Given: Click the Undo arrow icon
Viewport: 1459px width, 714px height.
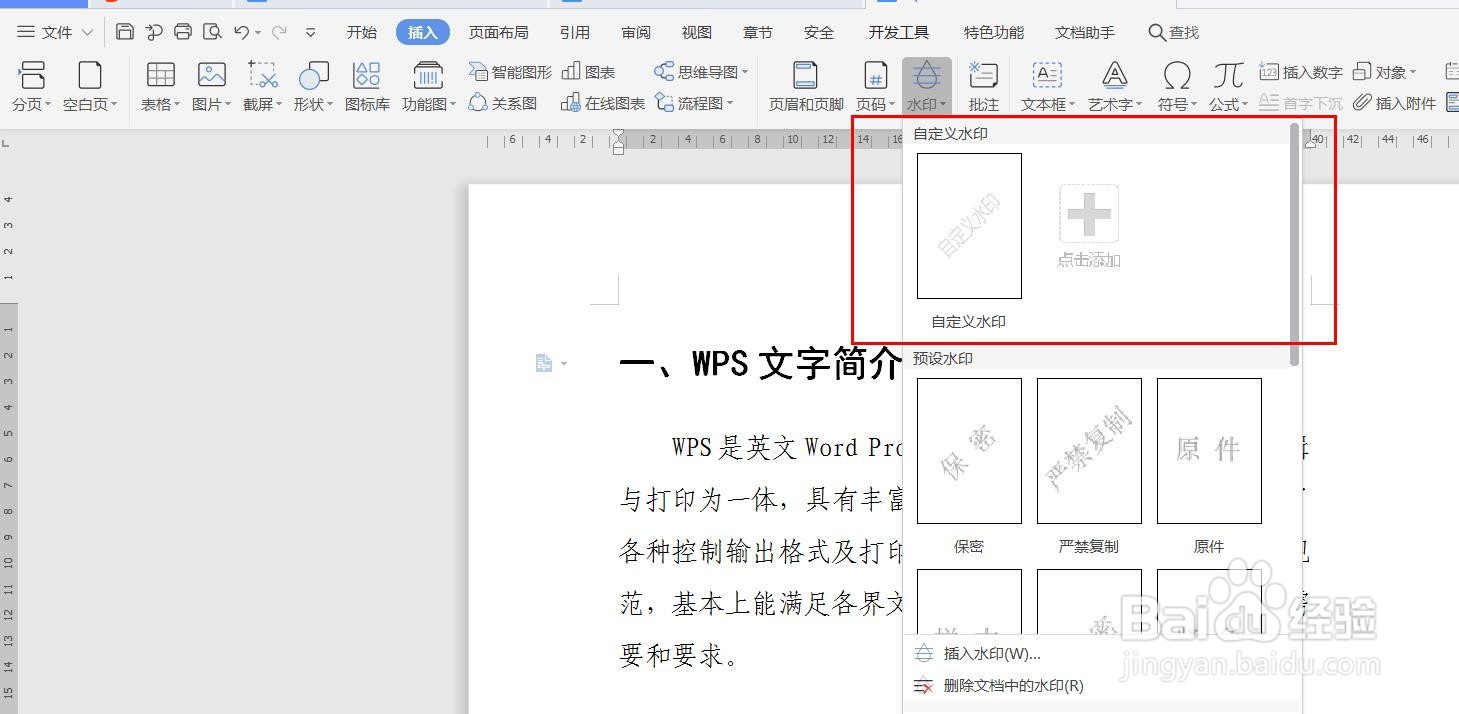Looking at the screenshot, I should [241, 32].
